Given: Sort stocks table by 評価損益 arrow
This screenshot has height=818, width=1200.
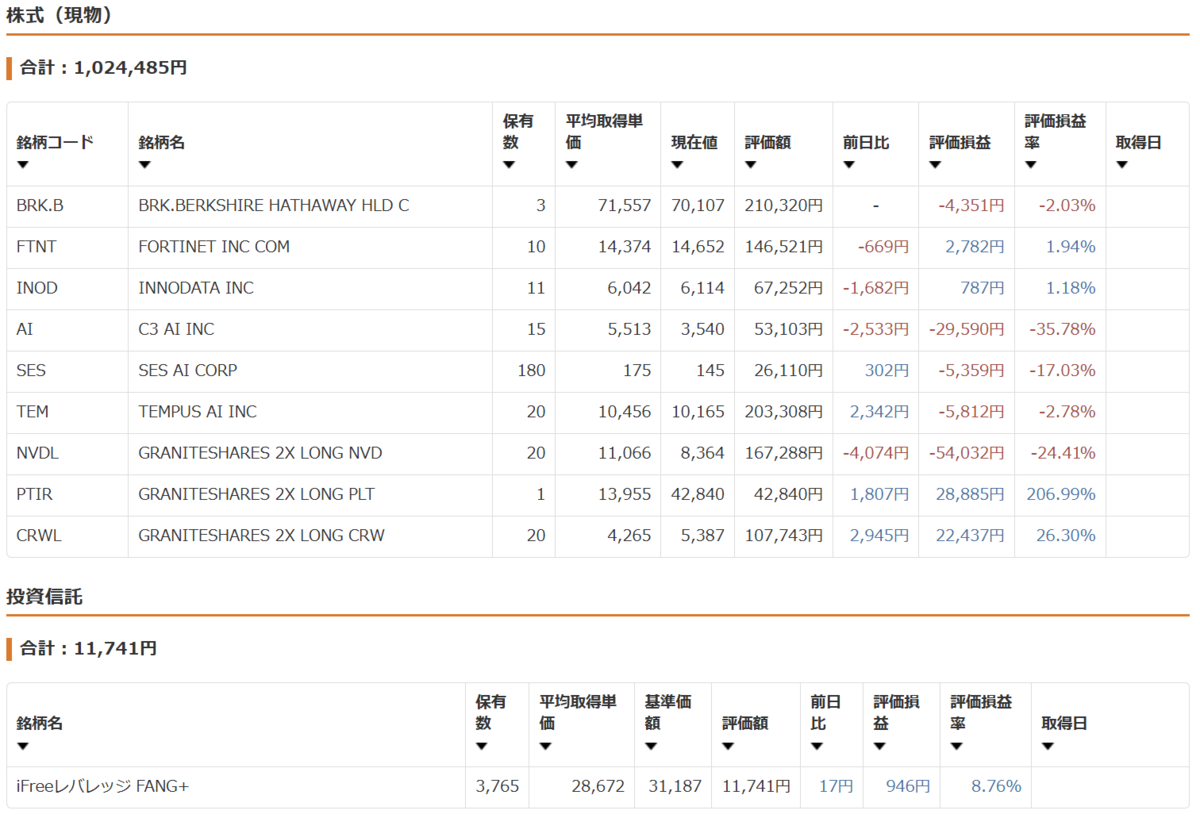Looking at the screenshot, I should pyautogui.click(x=934, y=165).
